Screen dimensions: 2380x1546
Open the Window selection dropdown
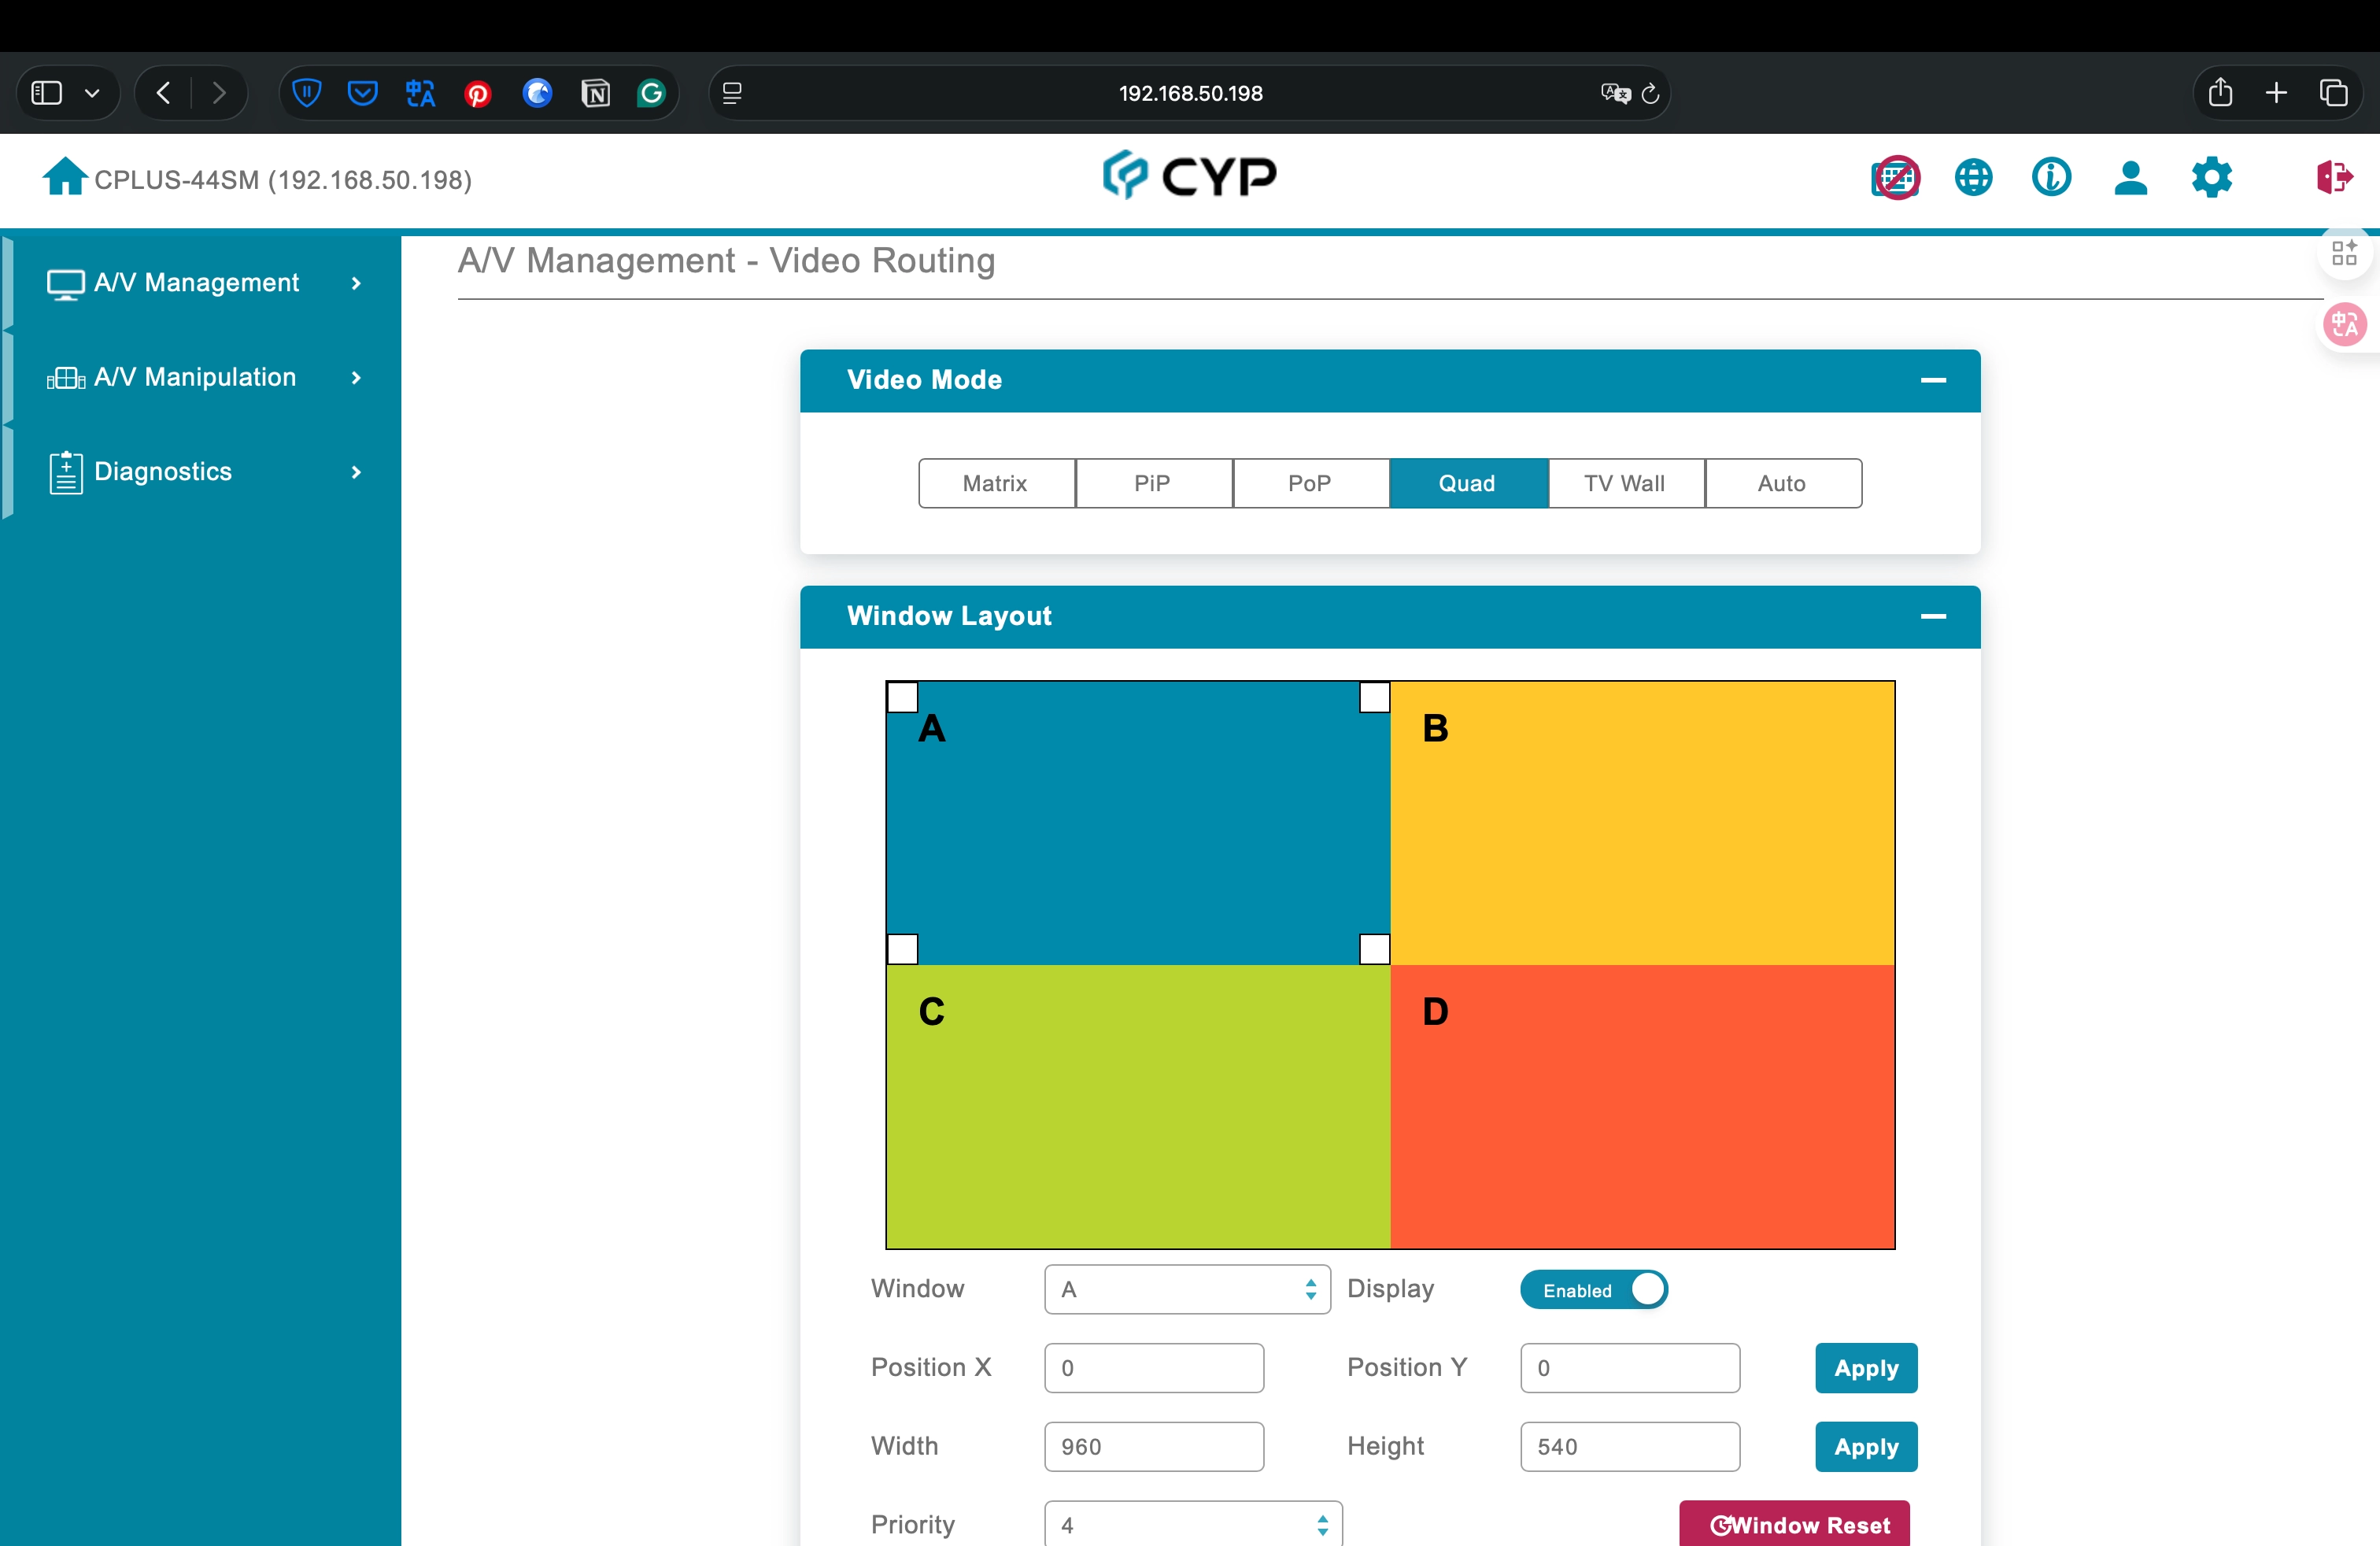tap(1187, 1290)
